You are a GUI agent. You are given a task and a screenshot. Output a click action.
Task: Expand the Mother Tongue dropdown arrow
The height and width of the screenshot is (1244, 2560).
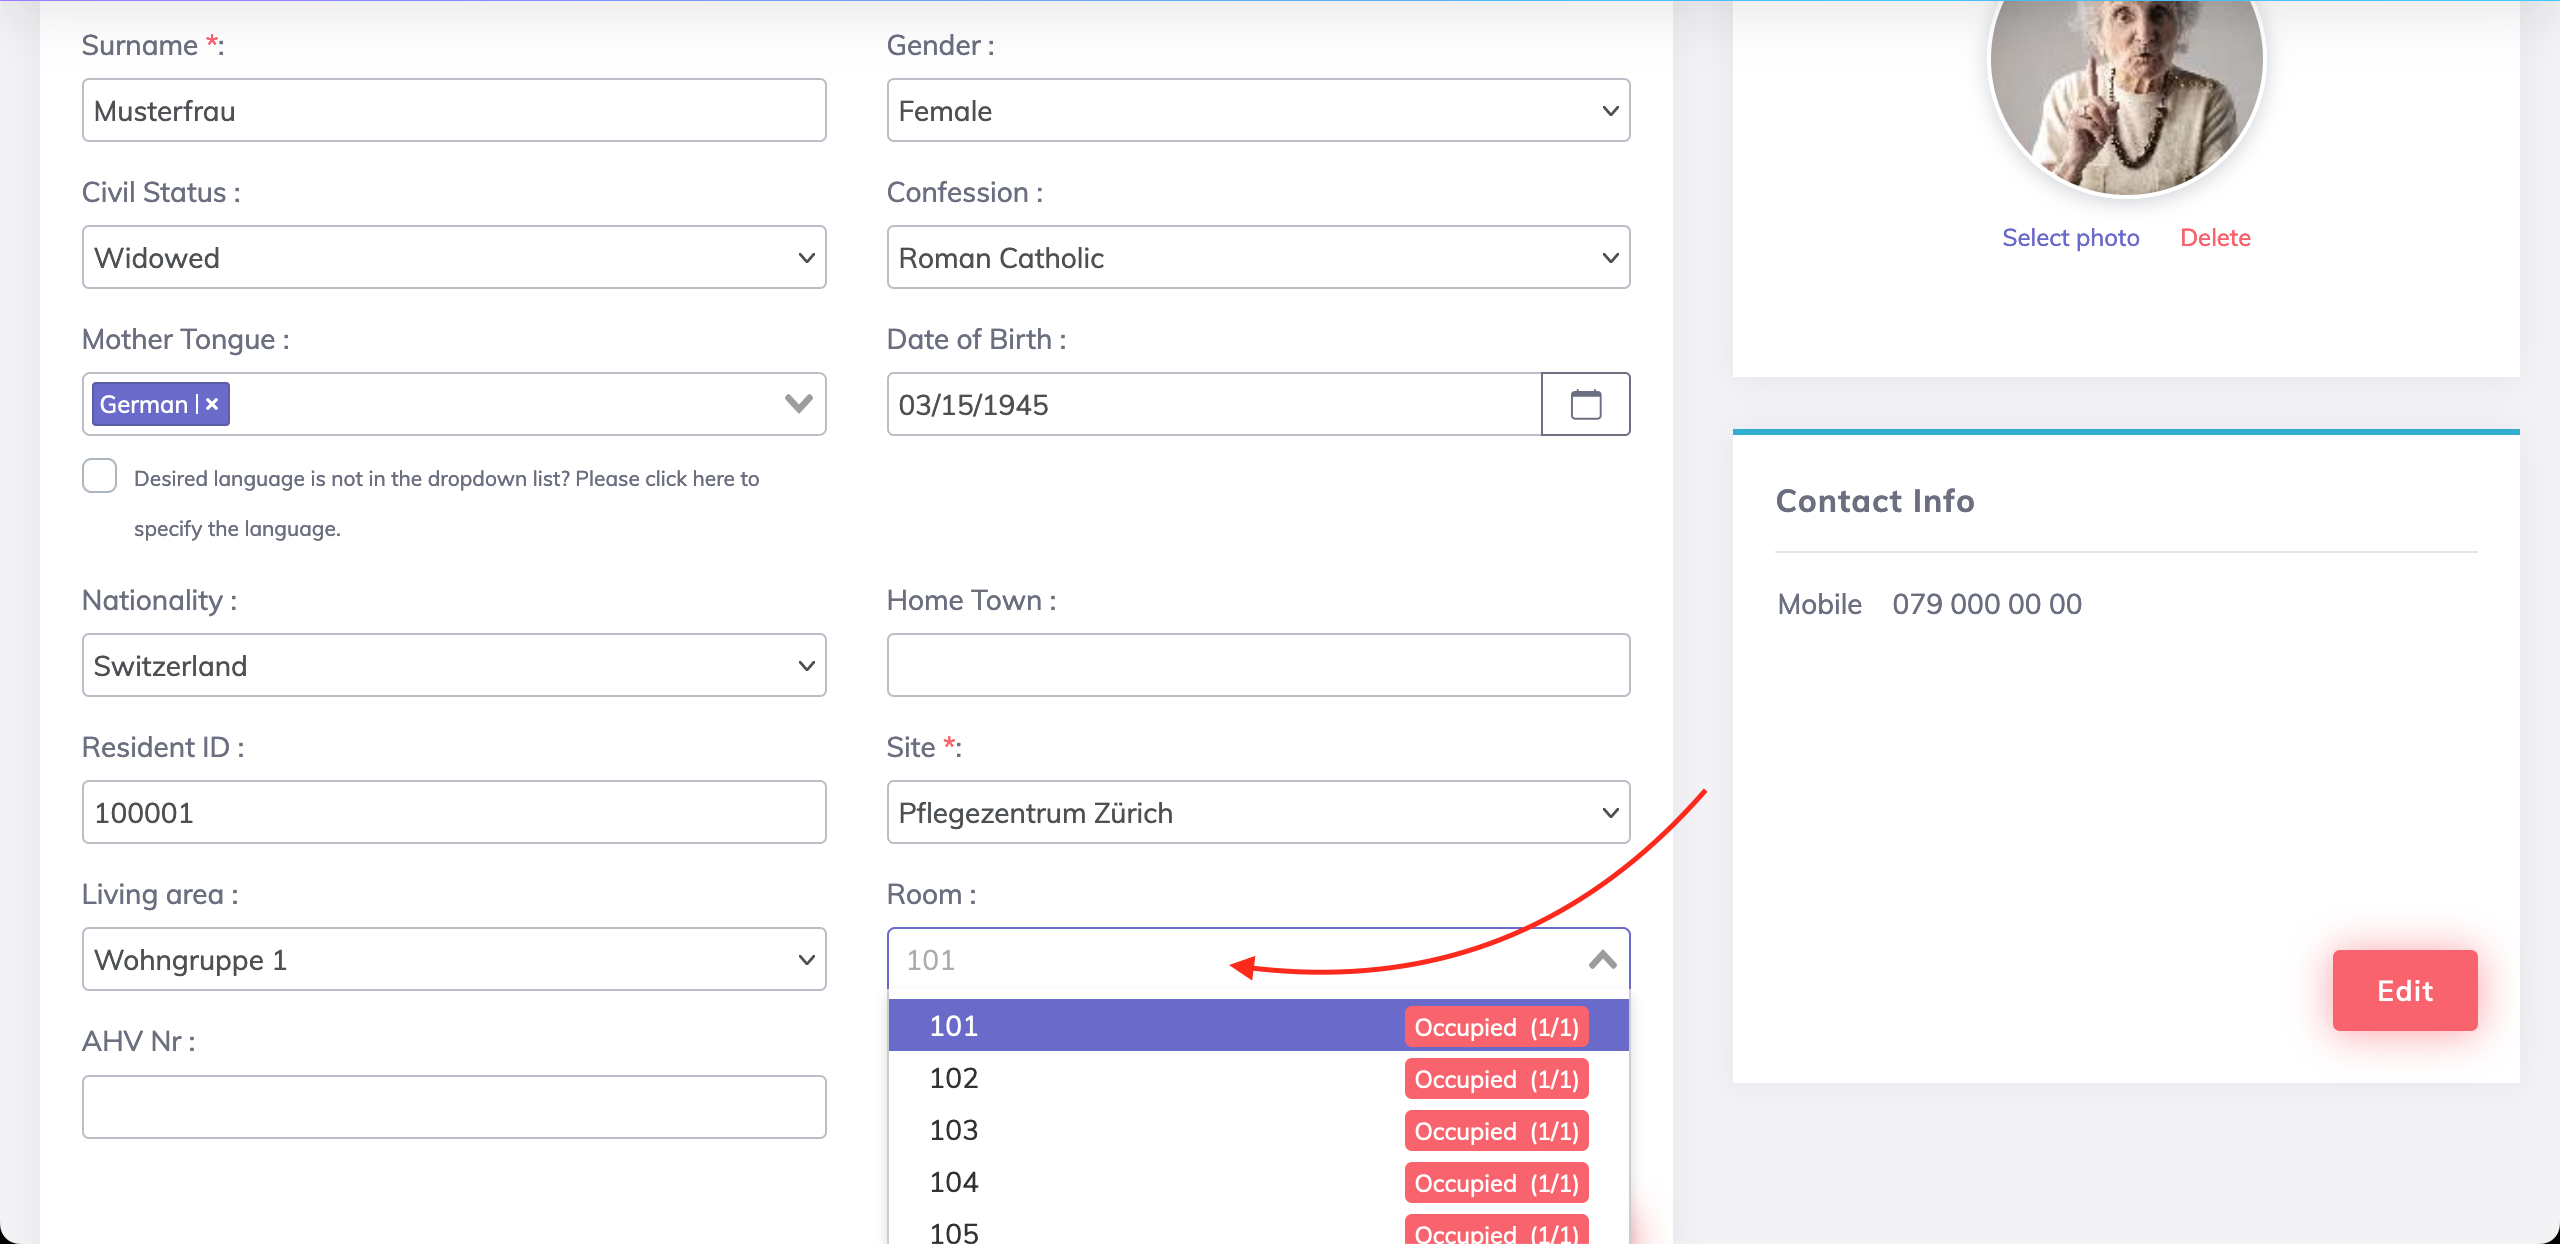798,404
